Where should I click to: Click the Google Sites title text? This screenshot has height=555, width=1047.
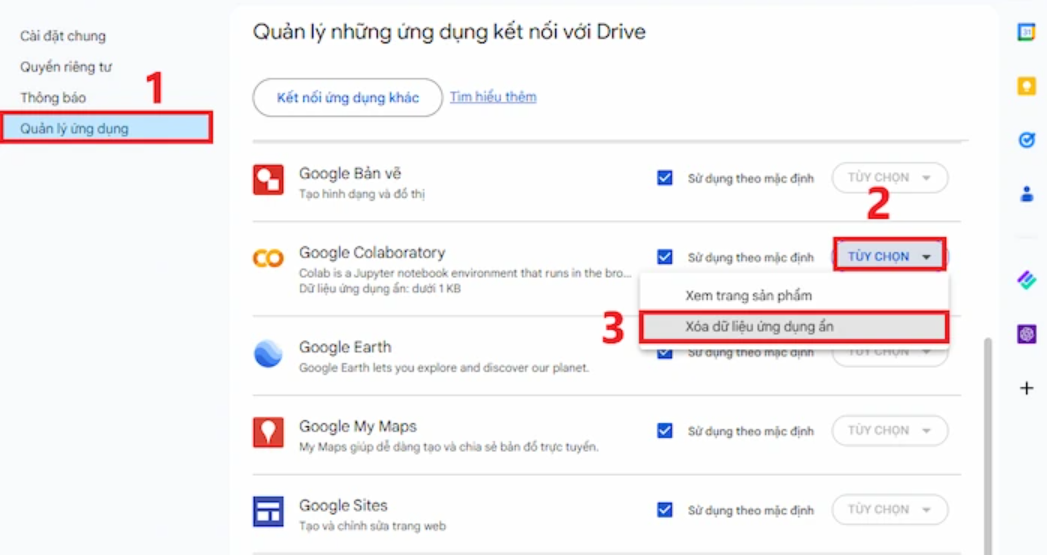point(343,506)
